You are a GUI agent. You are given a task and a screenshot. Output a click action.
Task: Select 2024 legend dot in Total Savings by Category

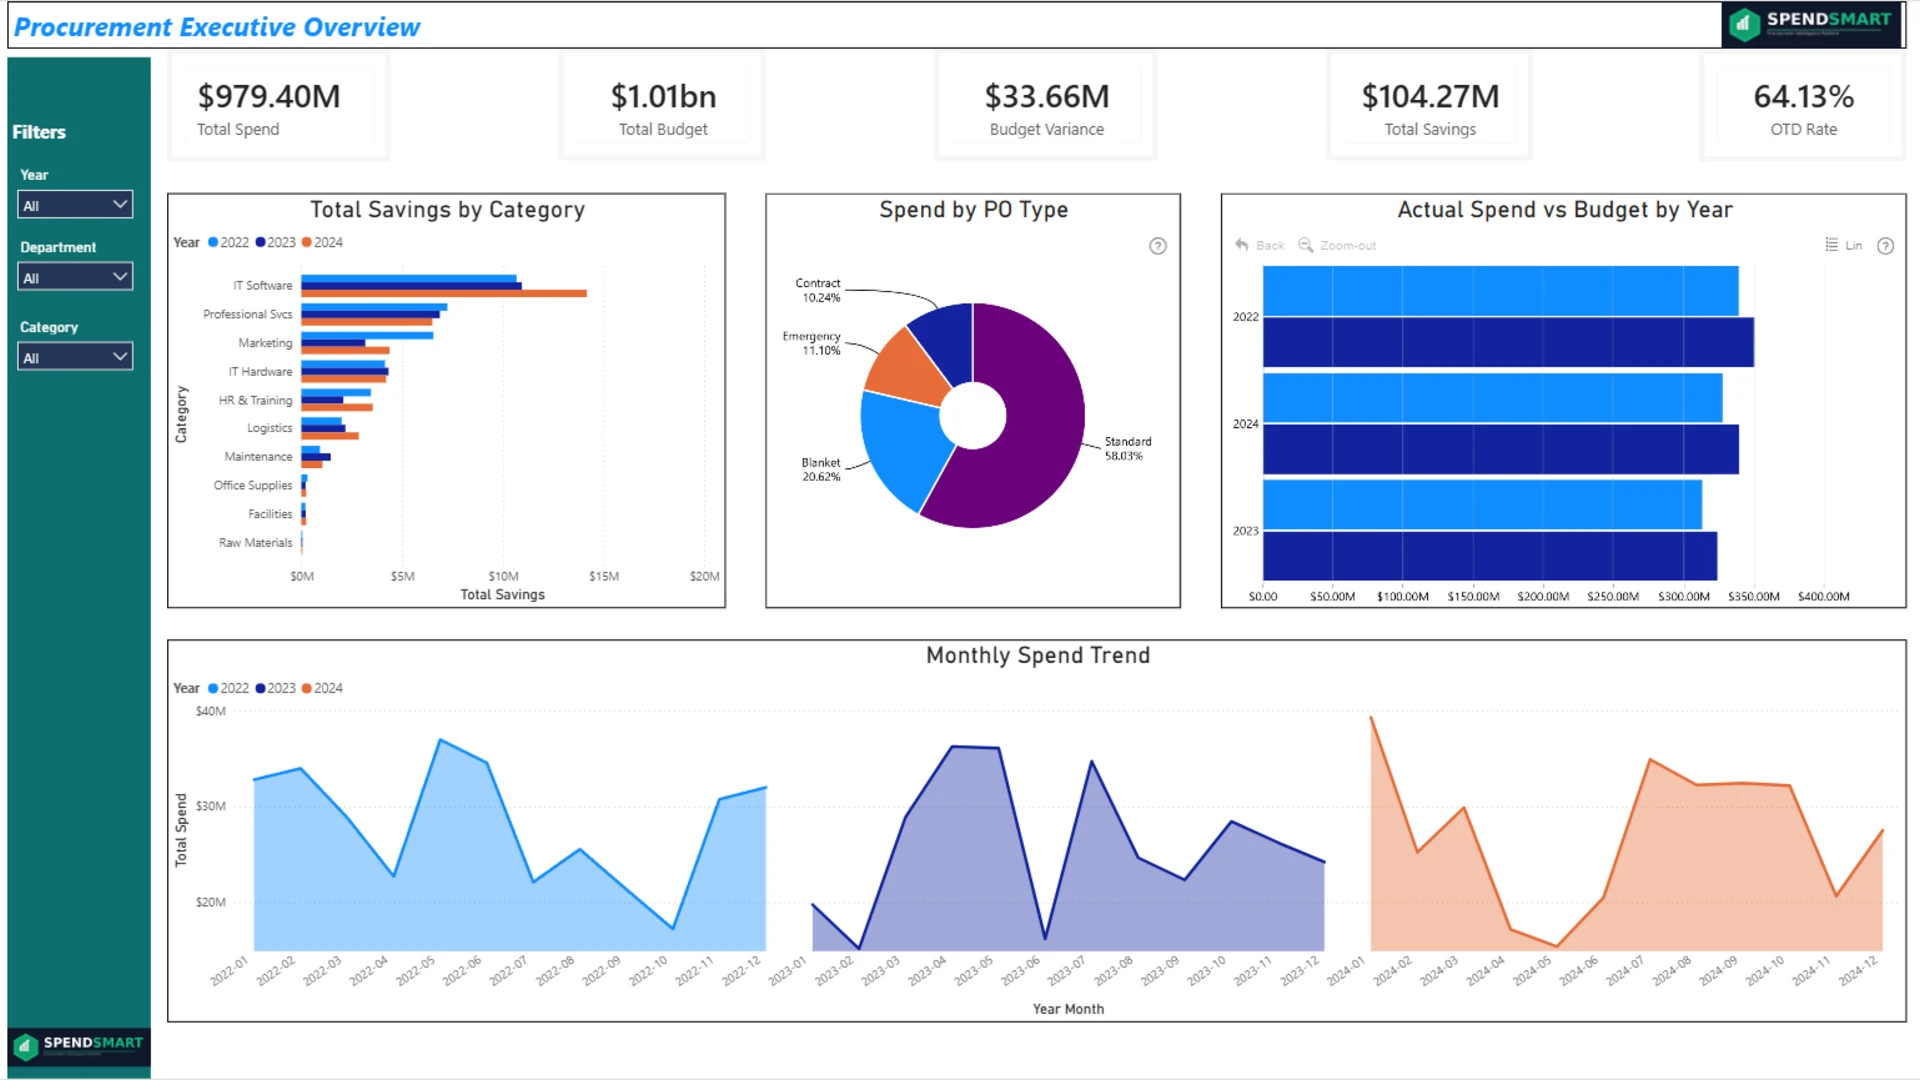[x=307, y=242]
